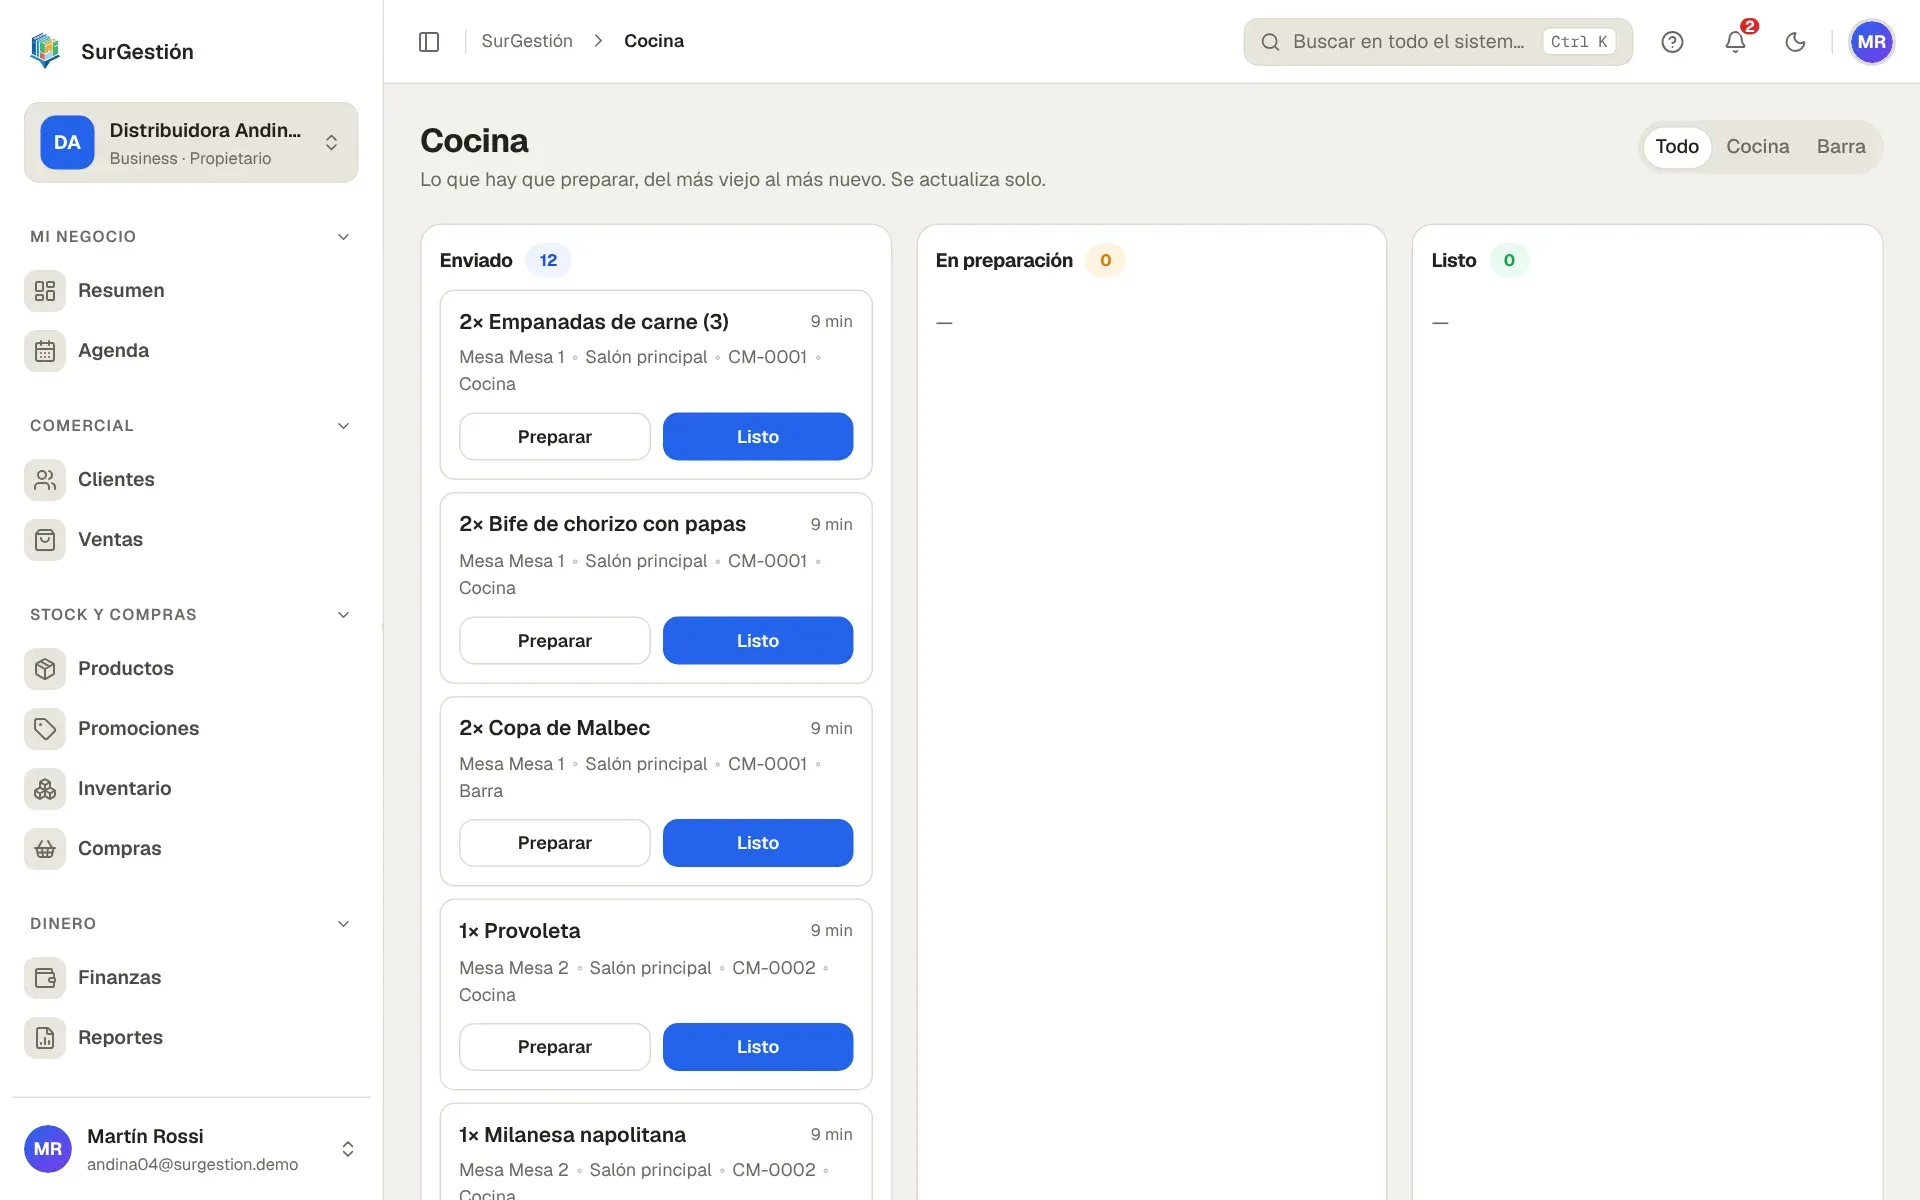Image resolution: width=1920 pixels, height=1200 pixels.
Task: Click the Finanzas wallet icon
Action: tap(45, 978)
